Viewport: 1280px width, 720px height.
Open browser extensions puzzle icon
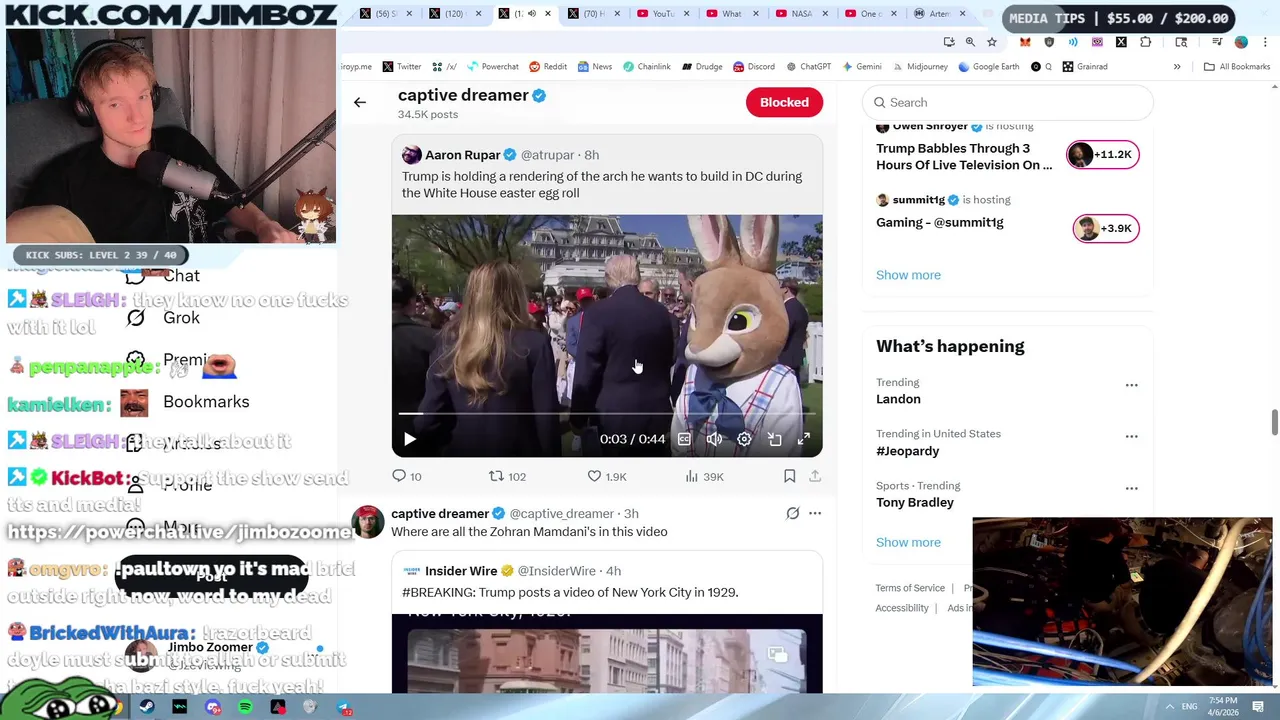tap(1146, 42)
